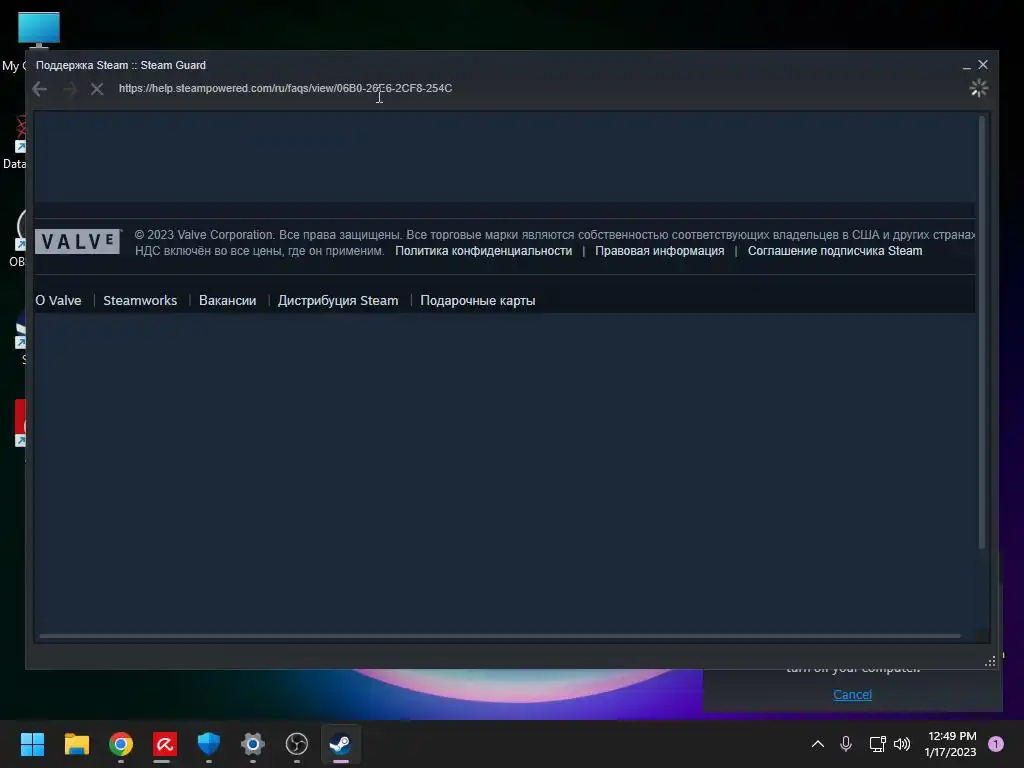This screenshot has width=1024, height=768.
Task: Click the forward navigation arrow
Action: click(69, 89)
